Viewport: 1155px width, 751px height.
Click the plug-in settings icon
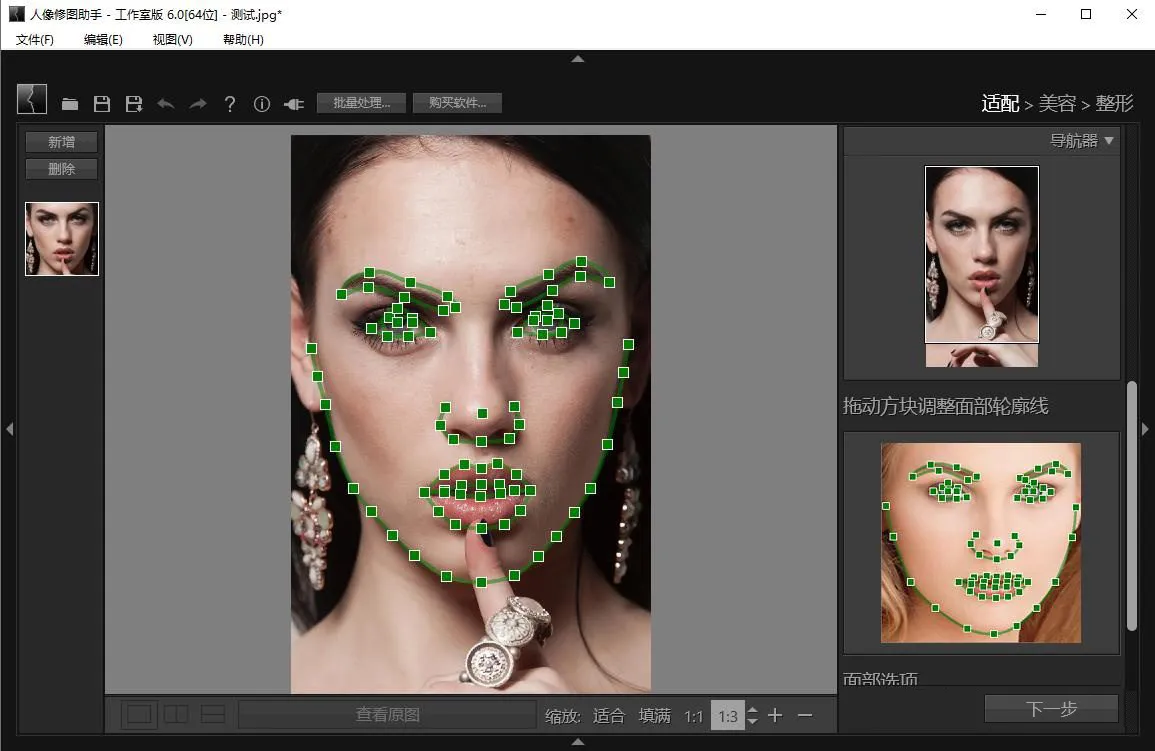click(x=294, y=104)
